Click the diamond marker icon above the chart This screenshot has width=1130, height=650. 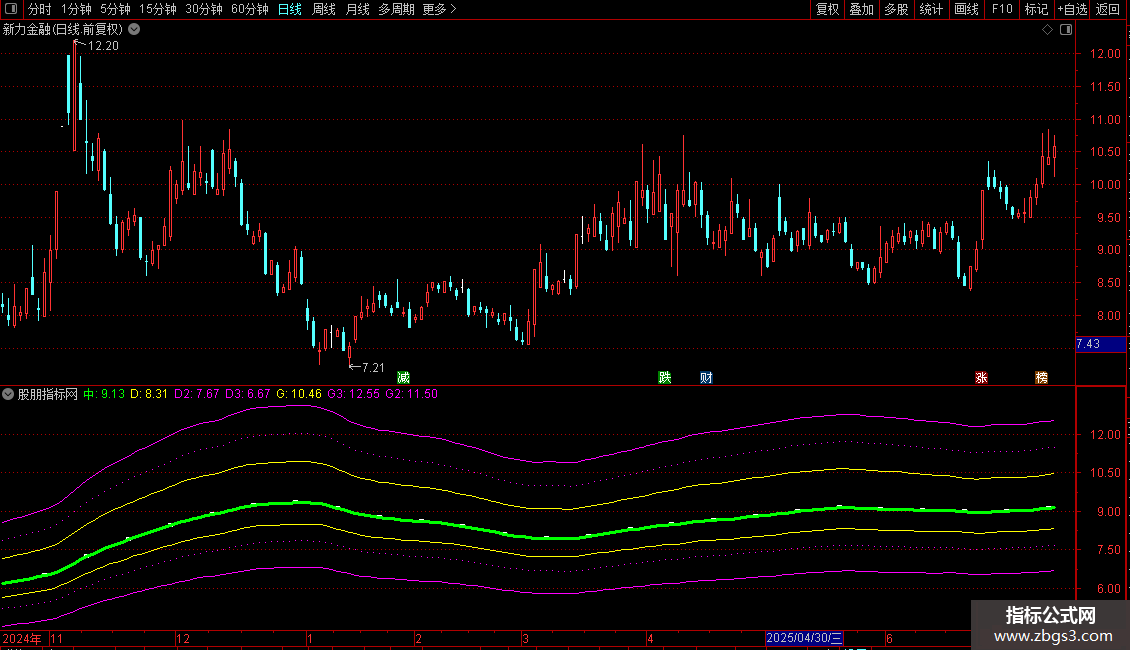(x=1048, y=30)
